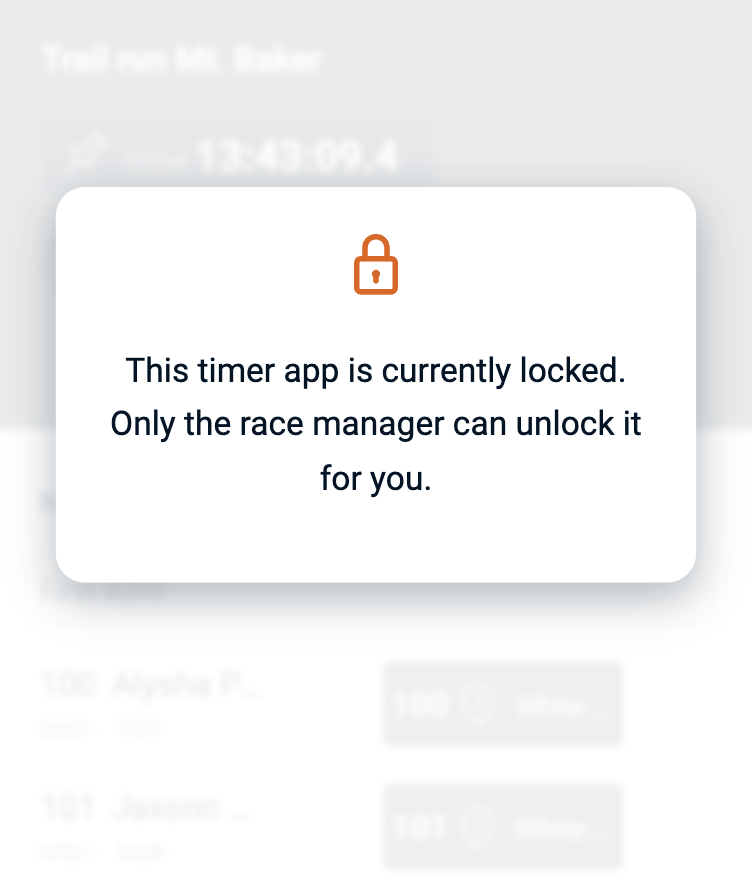Click the blurred heading above the runner list
752x888 pixels.
coord(105,592)
